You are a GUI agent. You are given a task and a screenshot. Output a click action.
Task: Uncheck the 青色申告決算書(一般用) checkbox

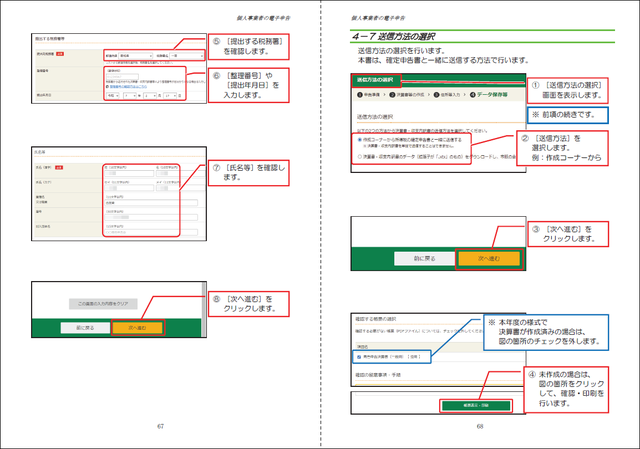click(x=359, y=357)
